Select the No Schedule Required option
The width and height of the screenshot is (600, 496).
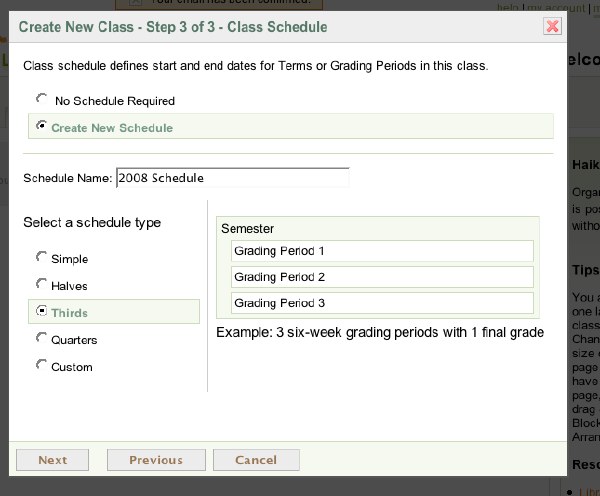pyautogui.click(x=41, y=99)
